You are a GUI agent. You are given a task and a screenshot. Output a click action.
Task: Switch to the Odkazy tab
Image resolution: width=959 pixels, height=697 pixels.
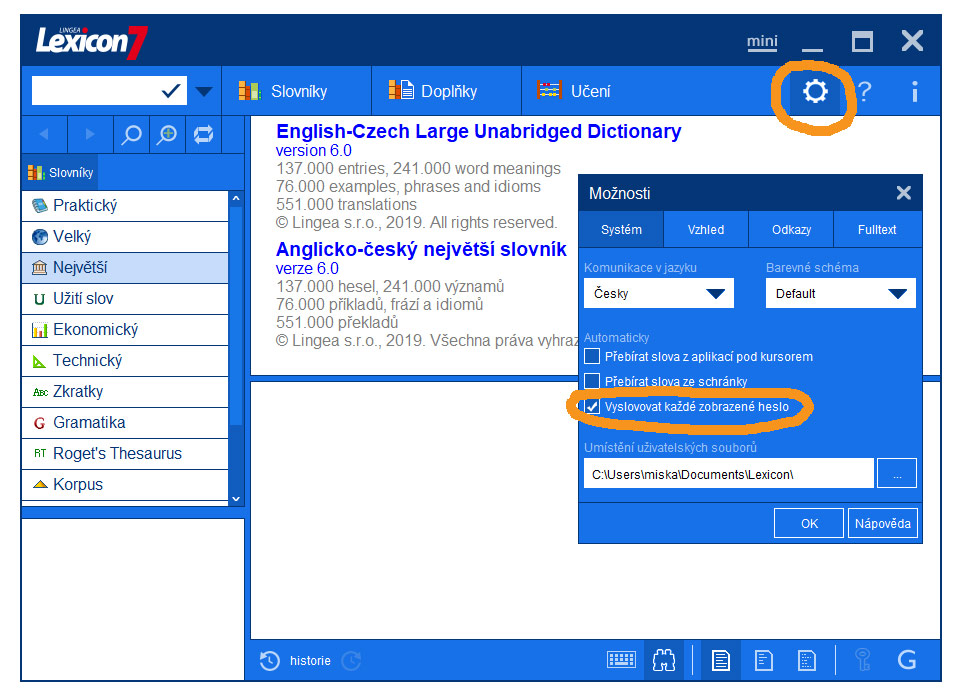tap(791, 230)
